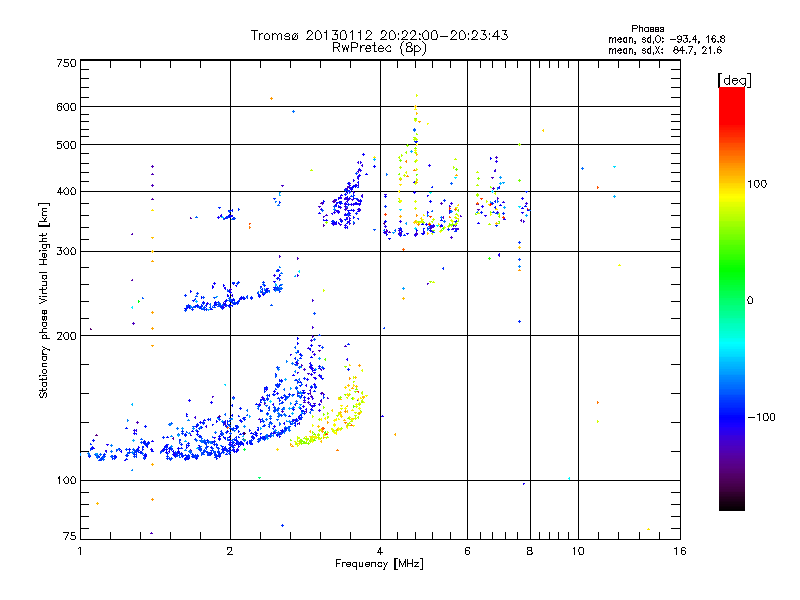Click the 'Phases' header label

click(x=647, y=29)
